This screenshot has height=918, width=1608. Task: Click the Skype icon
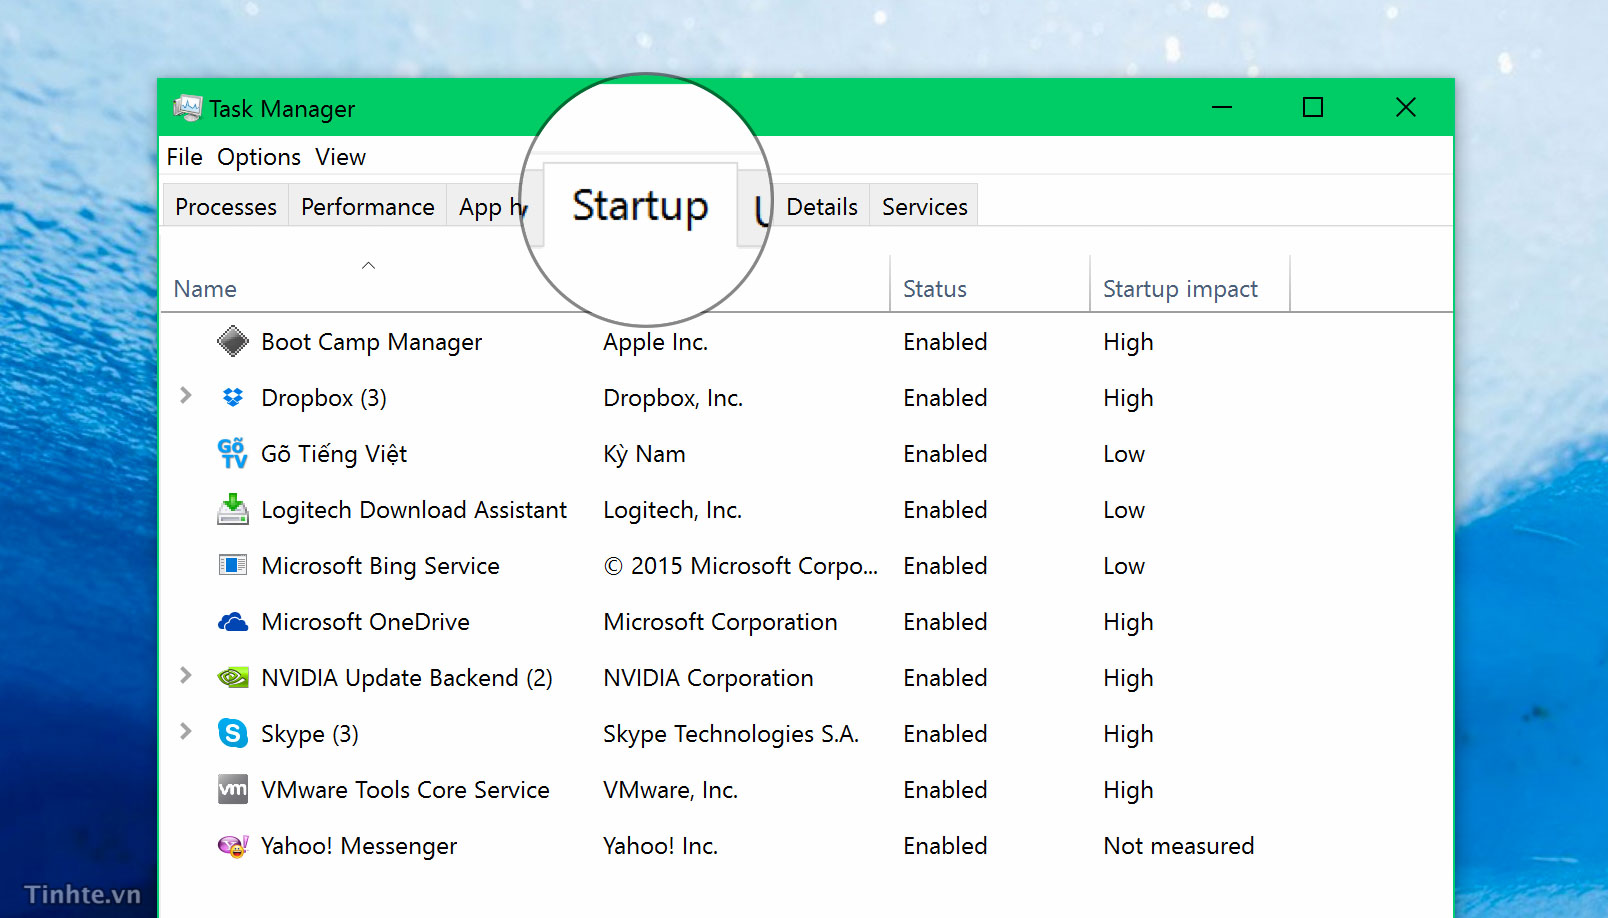pyautogui.click(x=233, y=734)
